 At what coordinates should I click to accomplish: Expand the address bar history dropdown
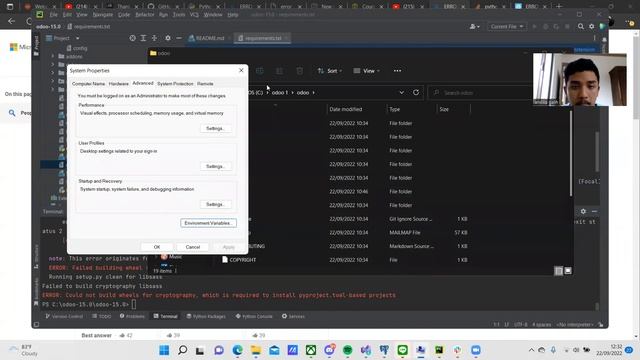[402, 92]
